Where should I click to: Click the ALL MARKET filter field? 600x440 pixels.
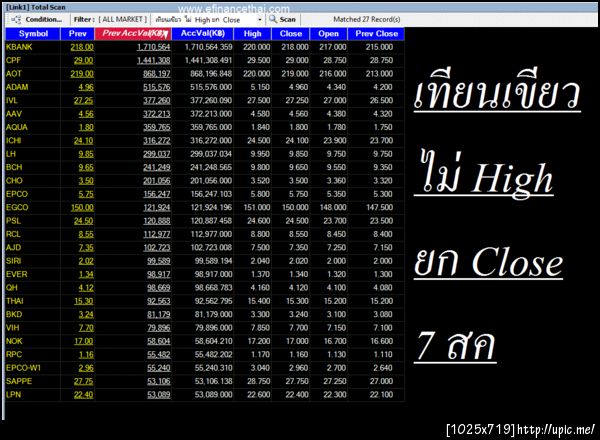pos(123,20)
